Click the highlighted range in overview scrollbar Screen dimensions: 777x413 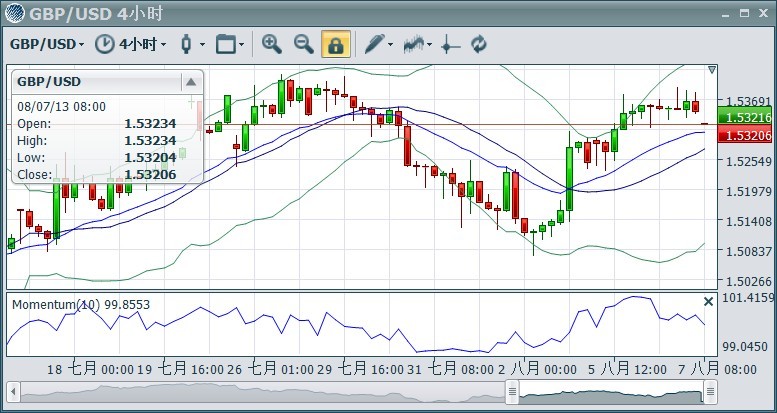[x=611, y=393]
